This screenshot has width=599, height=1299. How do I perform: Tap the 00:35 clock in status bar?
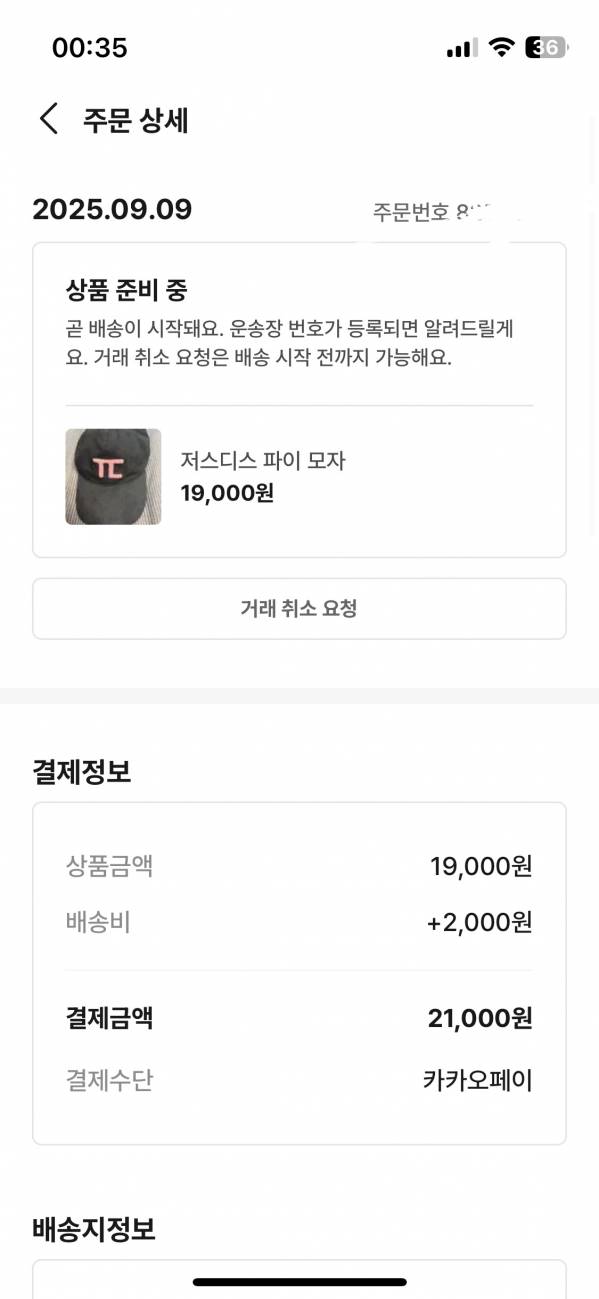90,48
